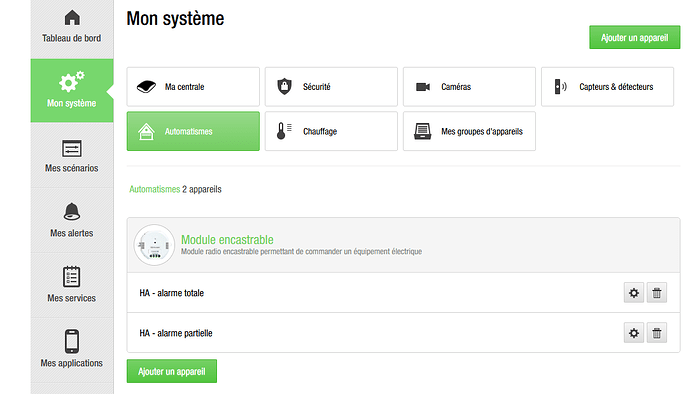Go to Tableau de bord home icon
690x394 pixels.
pyautogui.click(x=72, y=18)
